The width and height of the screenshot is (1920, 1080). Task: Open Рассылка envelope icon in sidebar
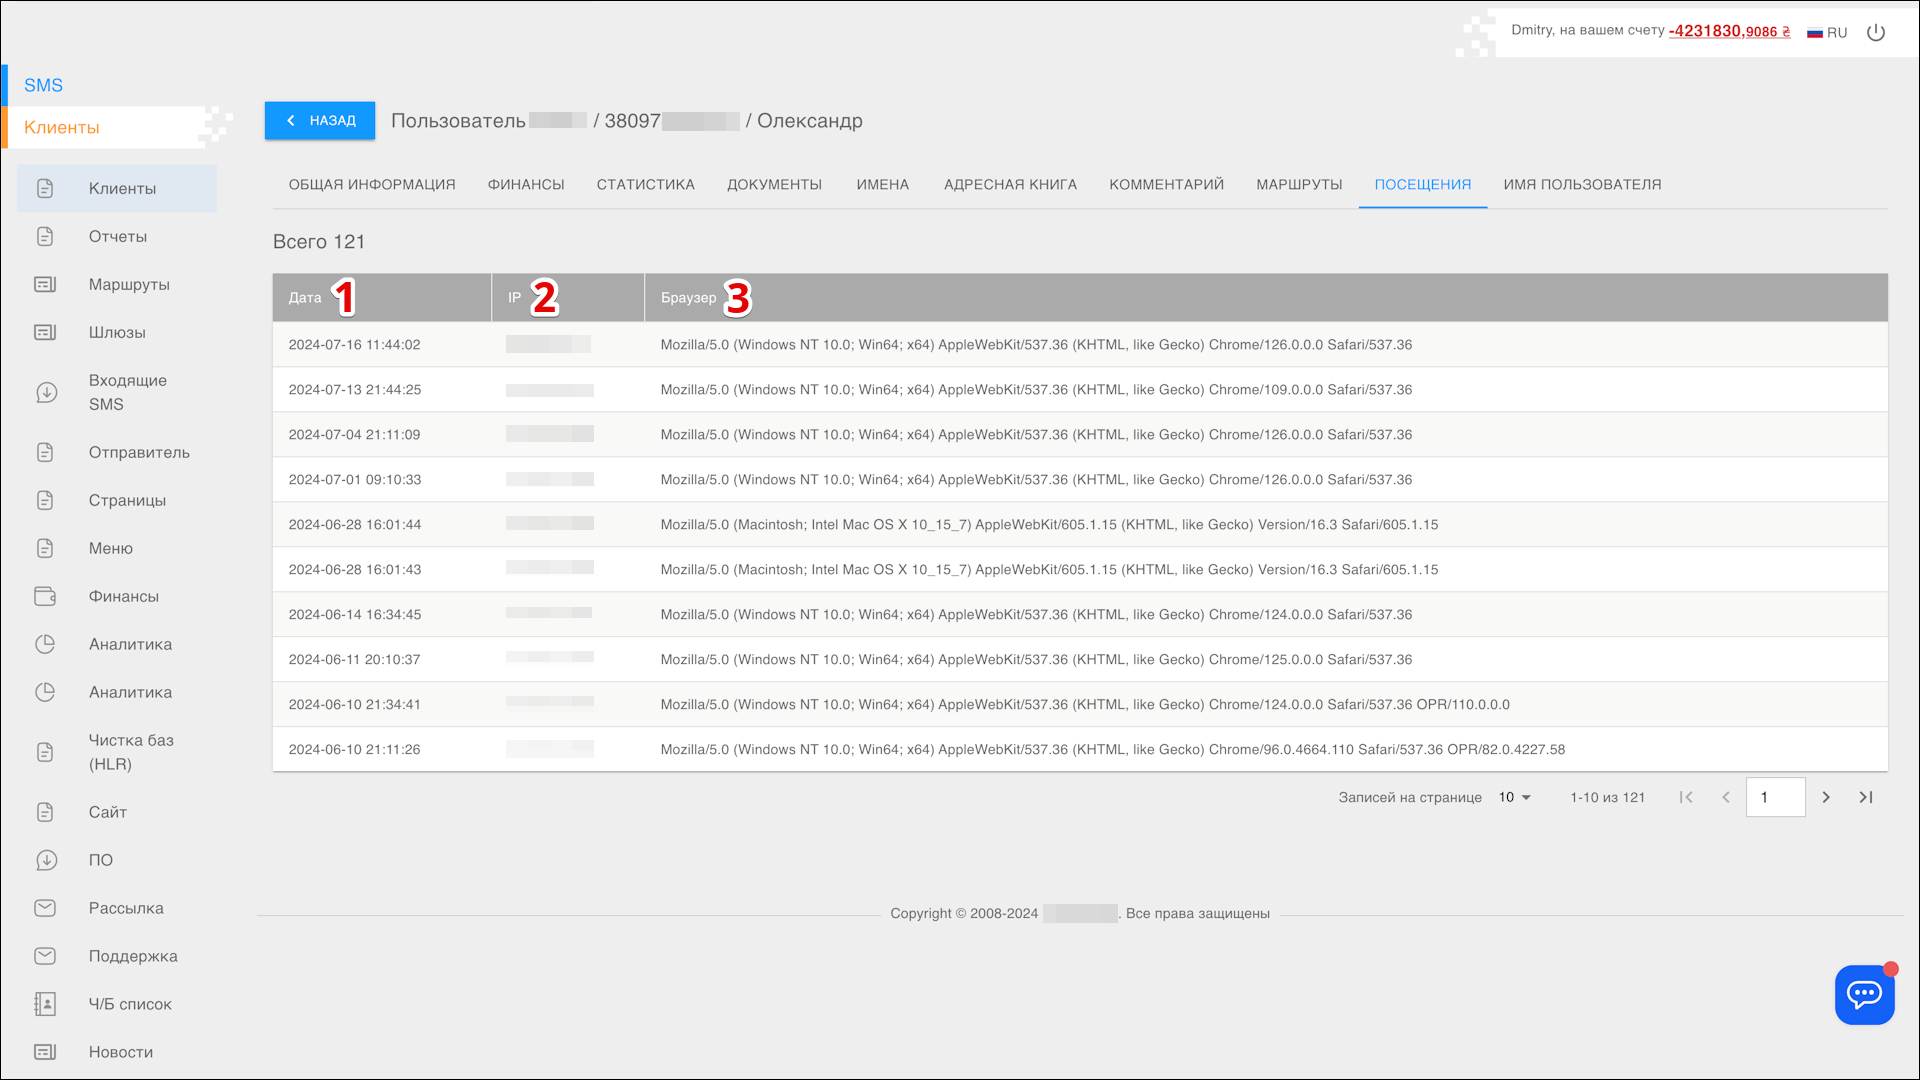pos(46,908)
